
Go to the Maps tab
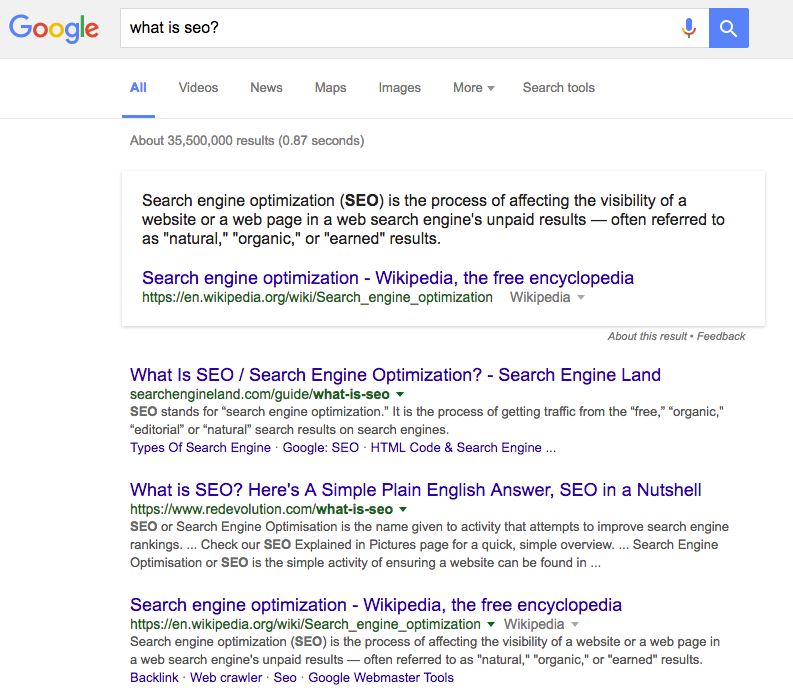pyautogui.click(x=330, y=88)
